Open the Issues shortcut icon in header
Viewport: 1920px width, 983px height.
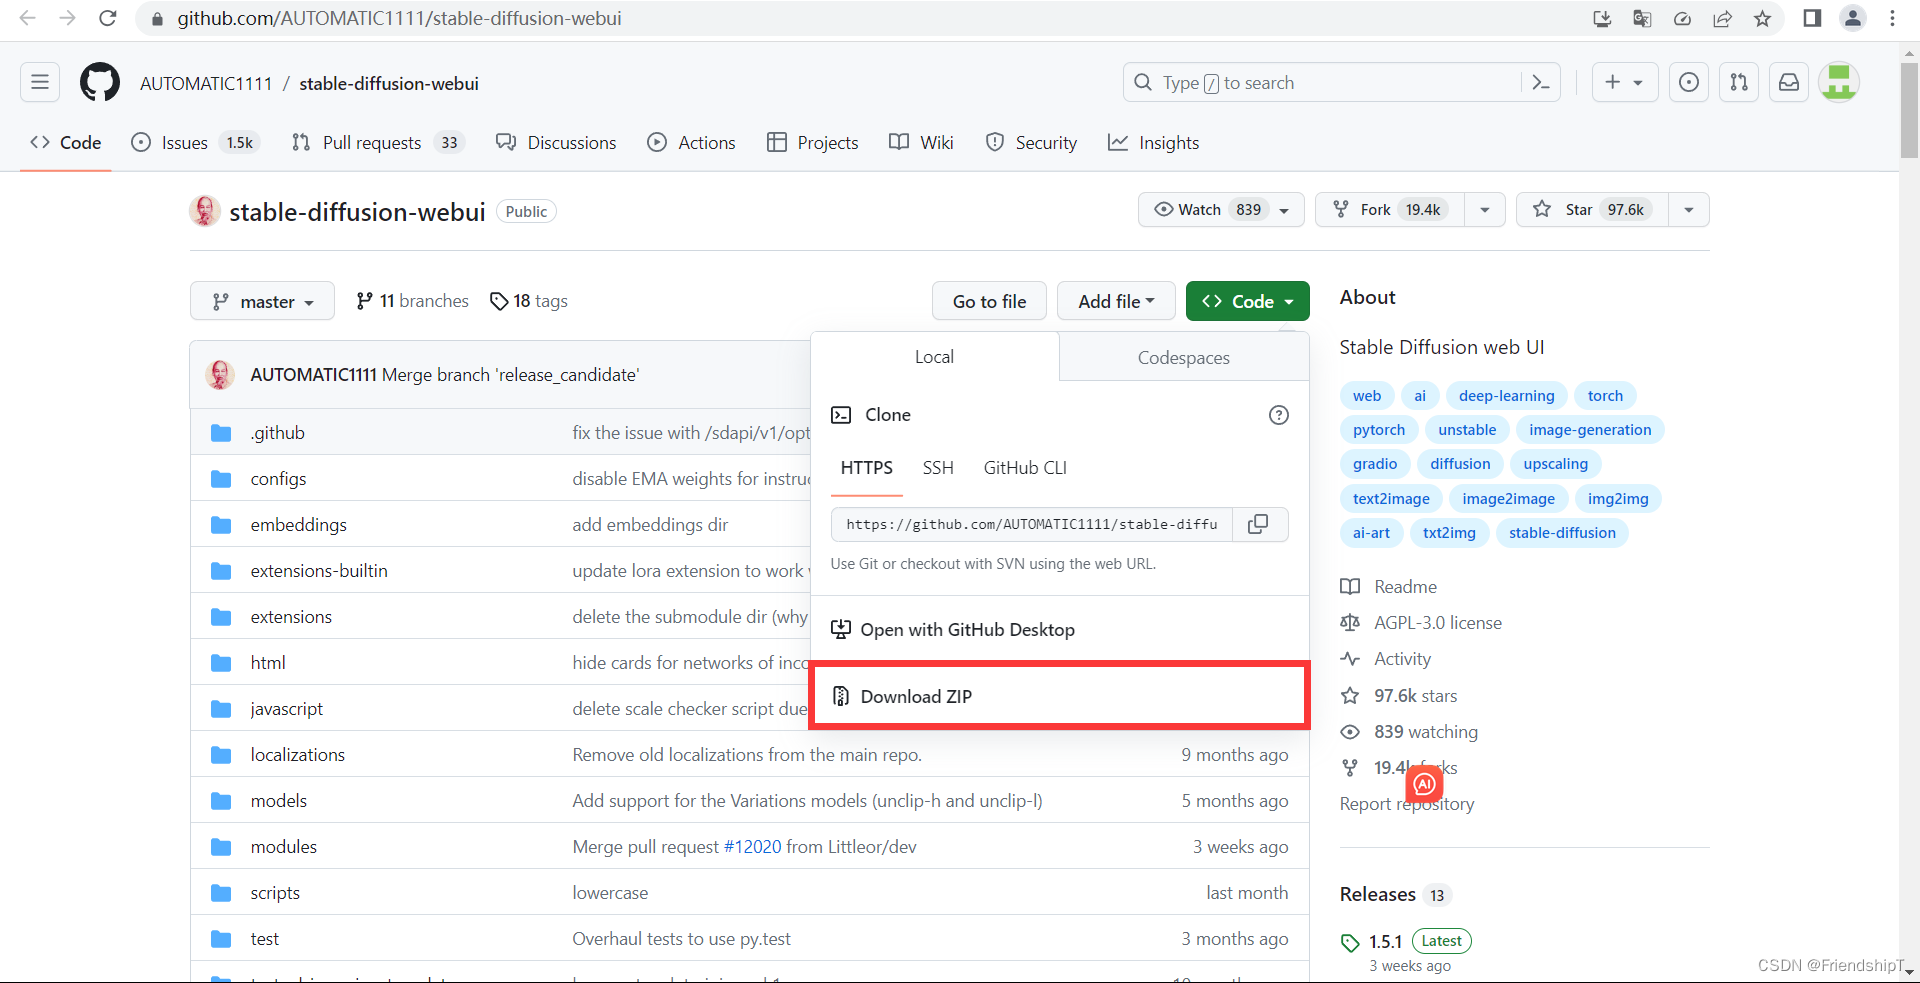click(1689, 82)
